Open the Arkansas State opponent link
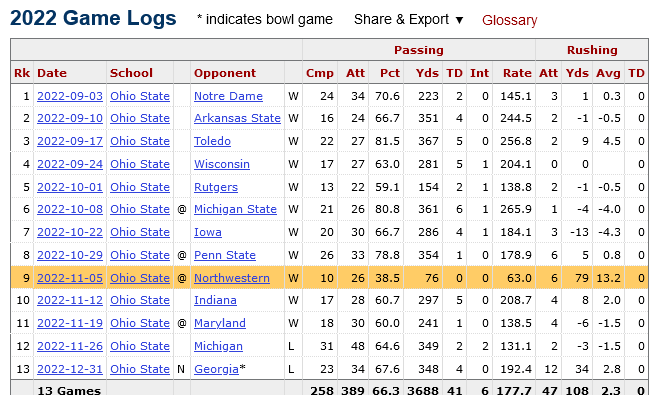663x395 pixels. [x=237, y=118]
